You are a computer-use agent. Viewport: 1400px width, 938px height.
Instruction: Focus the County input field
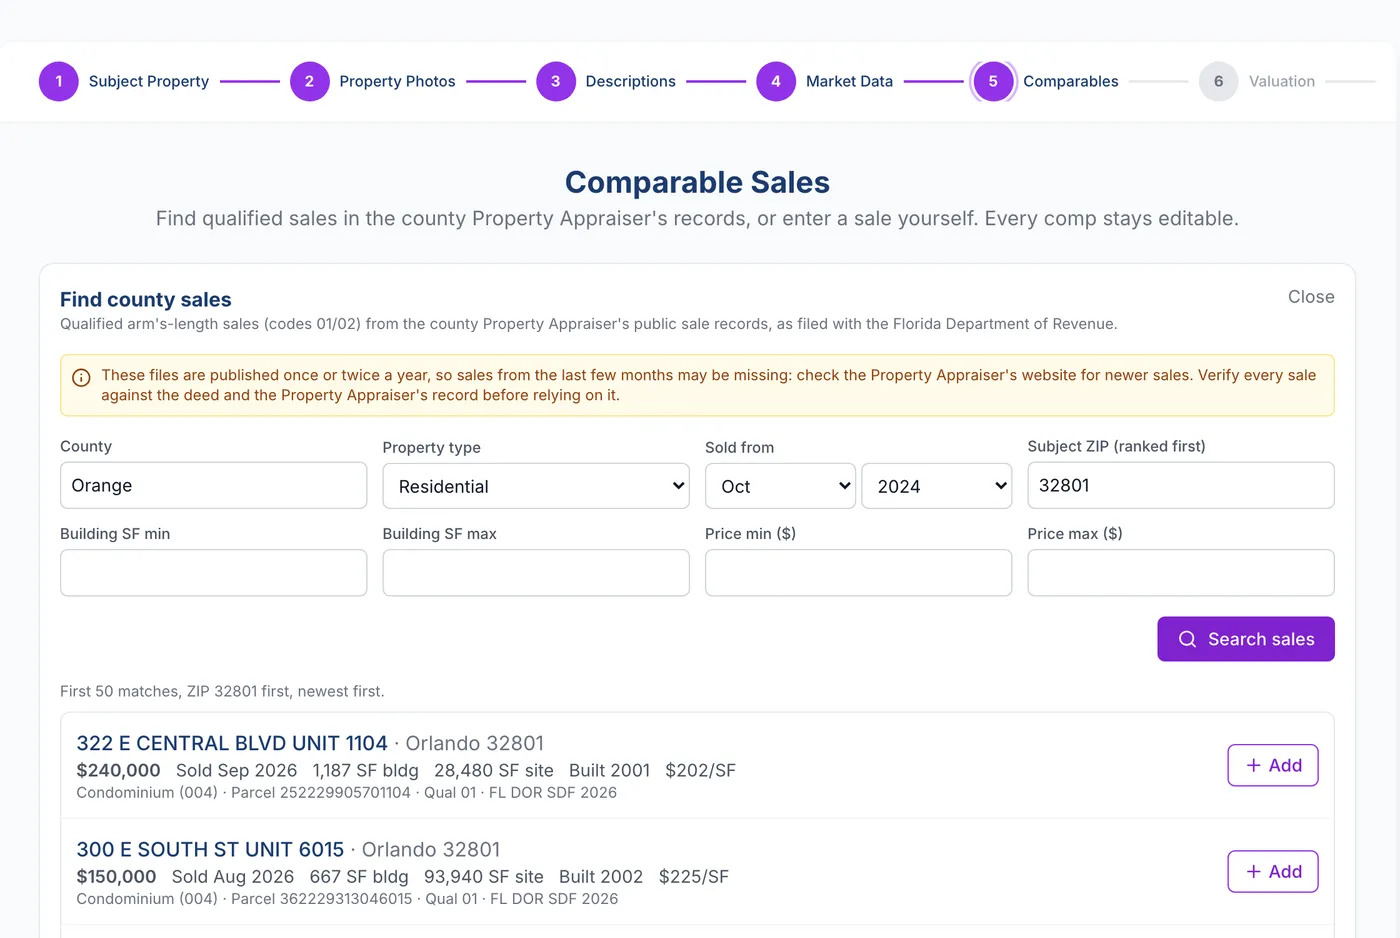(x=213, y=485)
